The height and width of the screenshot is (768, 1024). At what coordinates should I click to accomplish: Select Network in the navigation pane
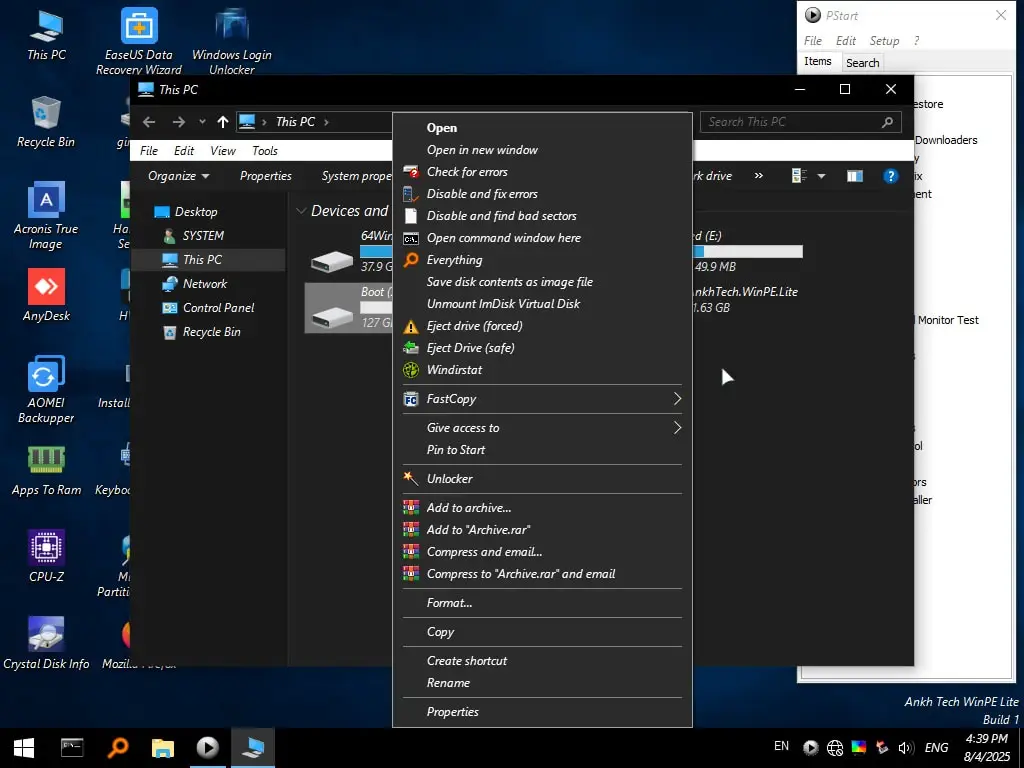[204, 284]
